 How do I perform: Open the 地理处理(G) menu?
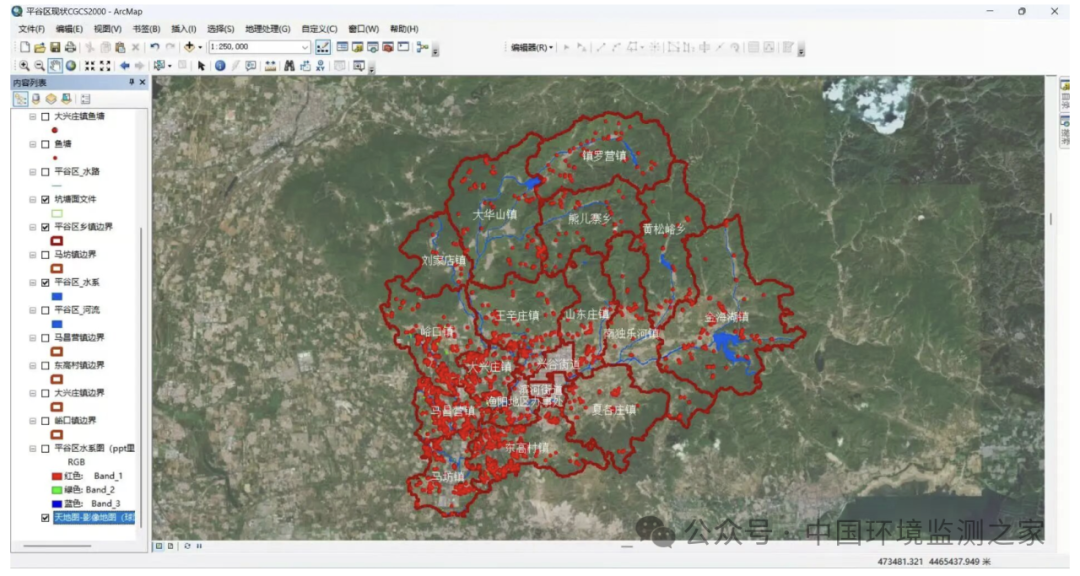coord(268,29)
